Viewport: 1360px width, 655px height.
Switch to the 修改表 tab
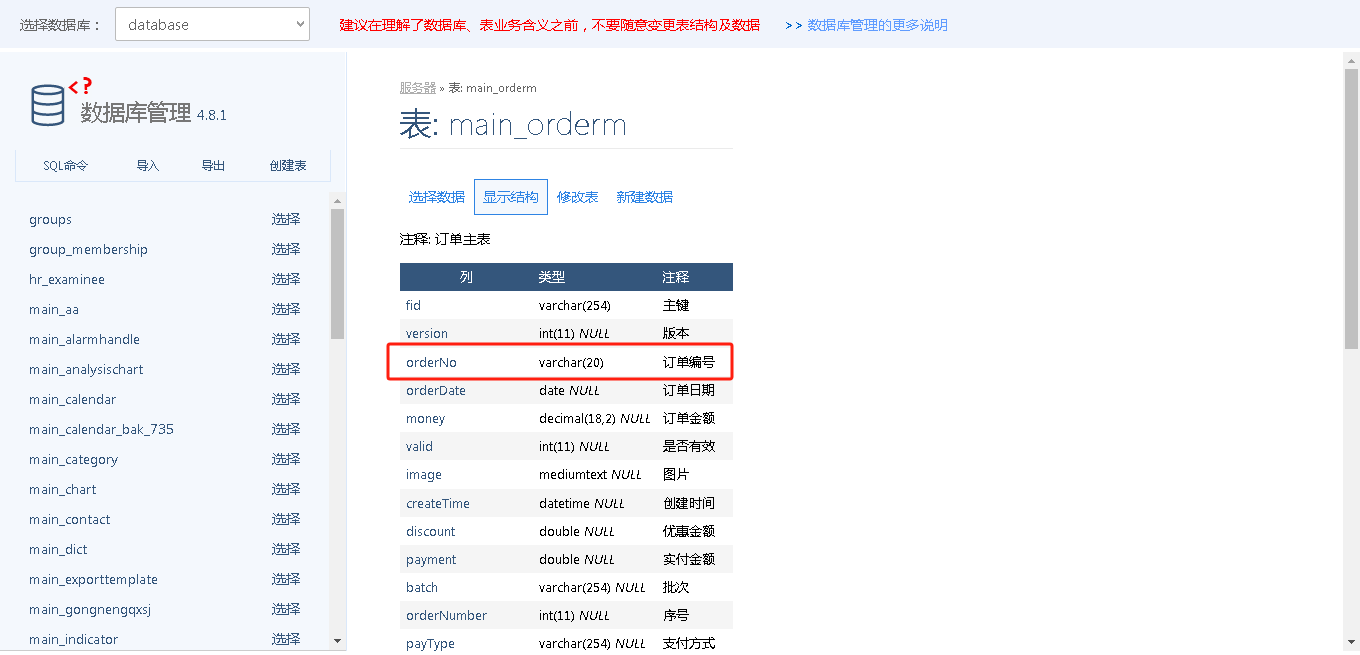tap(578, 197)
